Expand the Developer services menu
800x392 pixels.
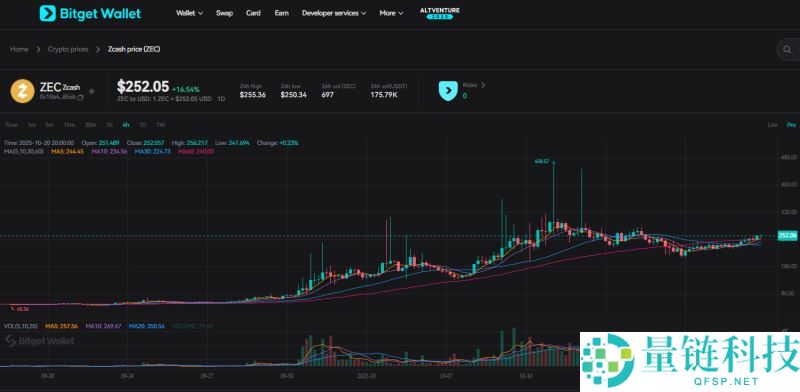[x=334, y=13]
